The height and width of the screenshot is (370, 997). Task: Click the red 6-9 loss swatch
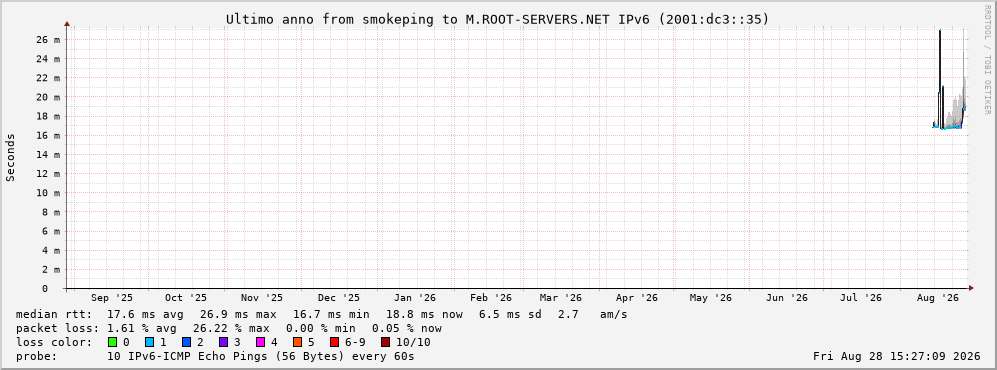[x=334, y=342]
